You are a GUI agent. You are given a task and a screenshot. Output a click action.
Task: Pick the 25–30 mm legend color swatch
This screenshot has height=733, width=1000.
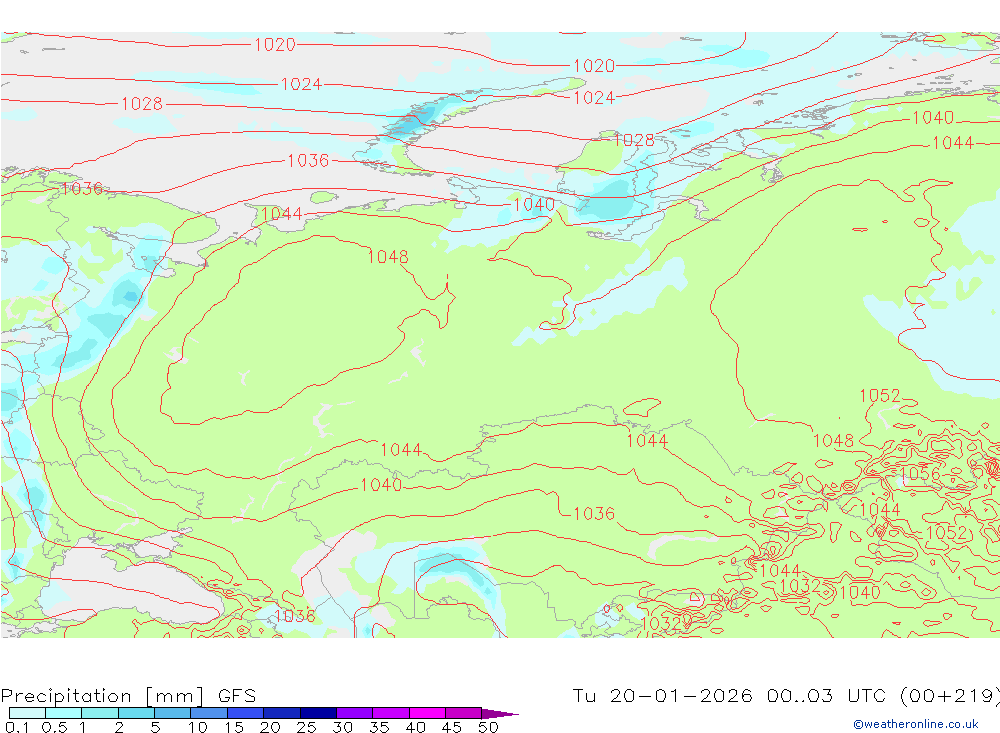click(318, 713)
